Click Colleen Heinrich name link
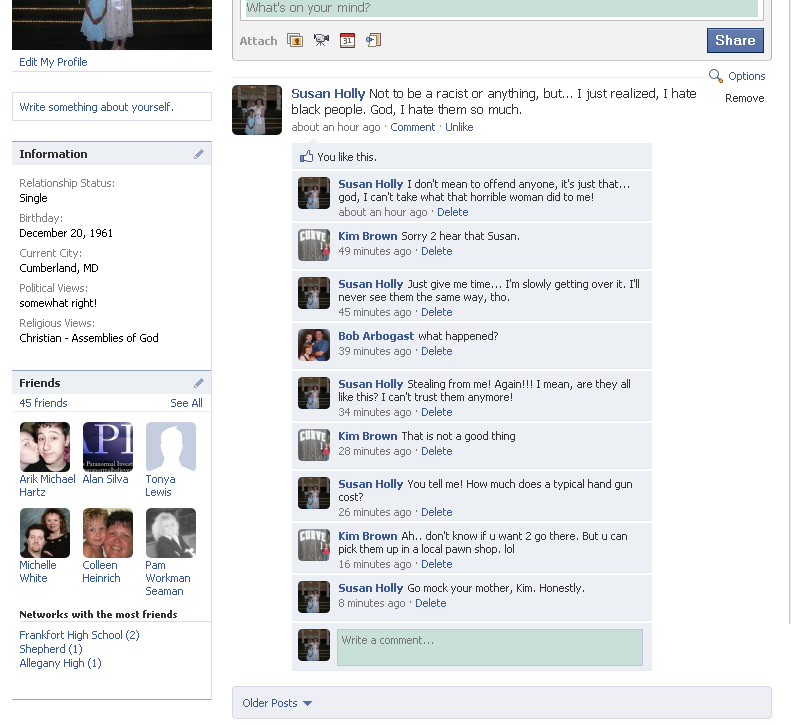The height and width of the screenshot is (725, 791). 101,572
